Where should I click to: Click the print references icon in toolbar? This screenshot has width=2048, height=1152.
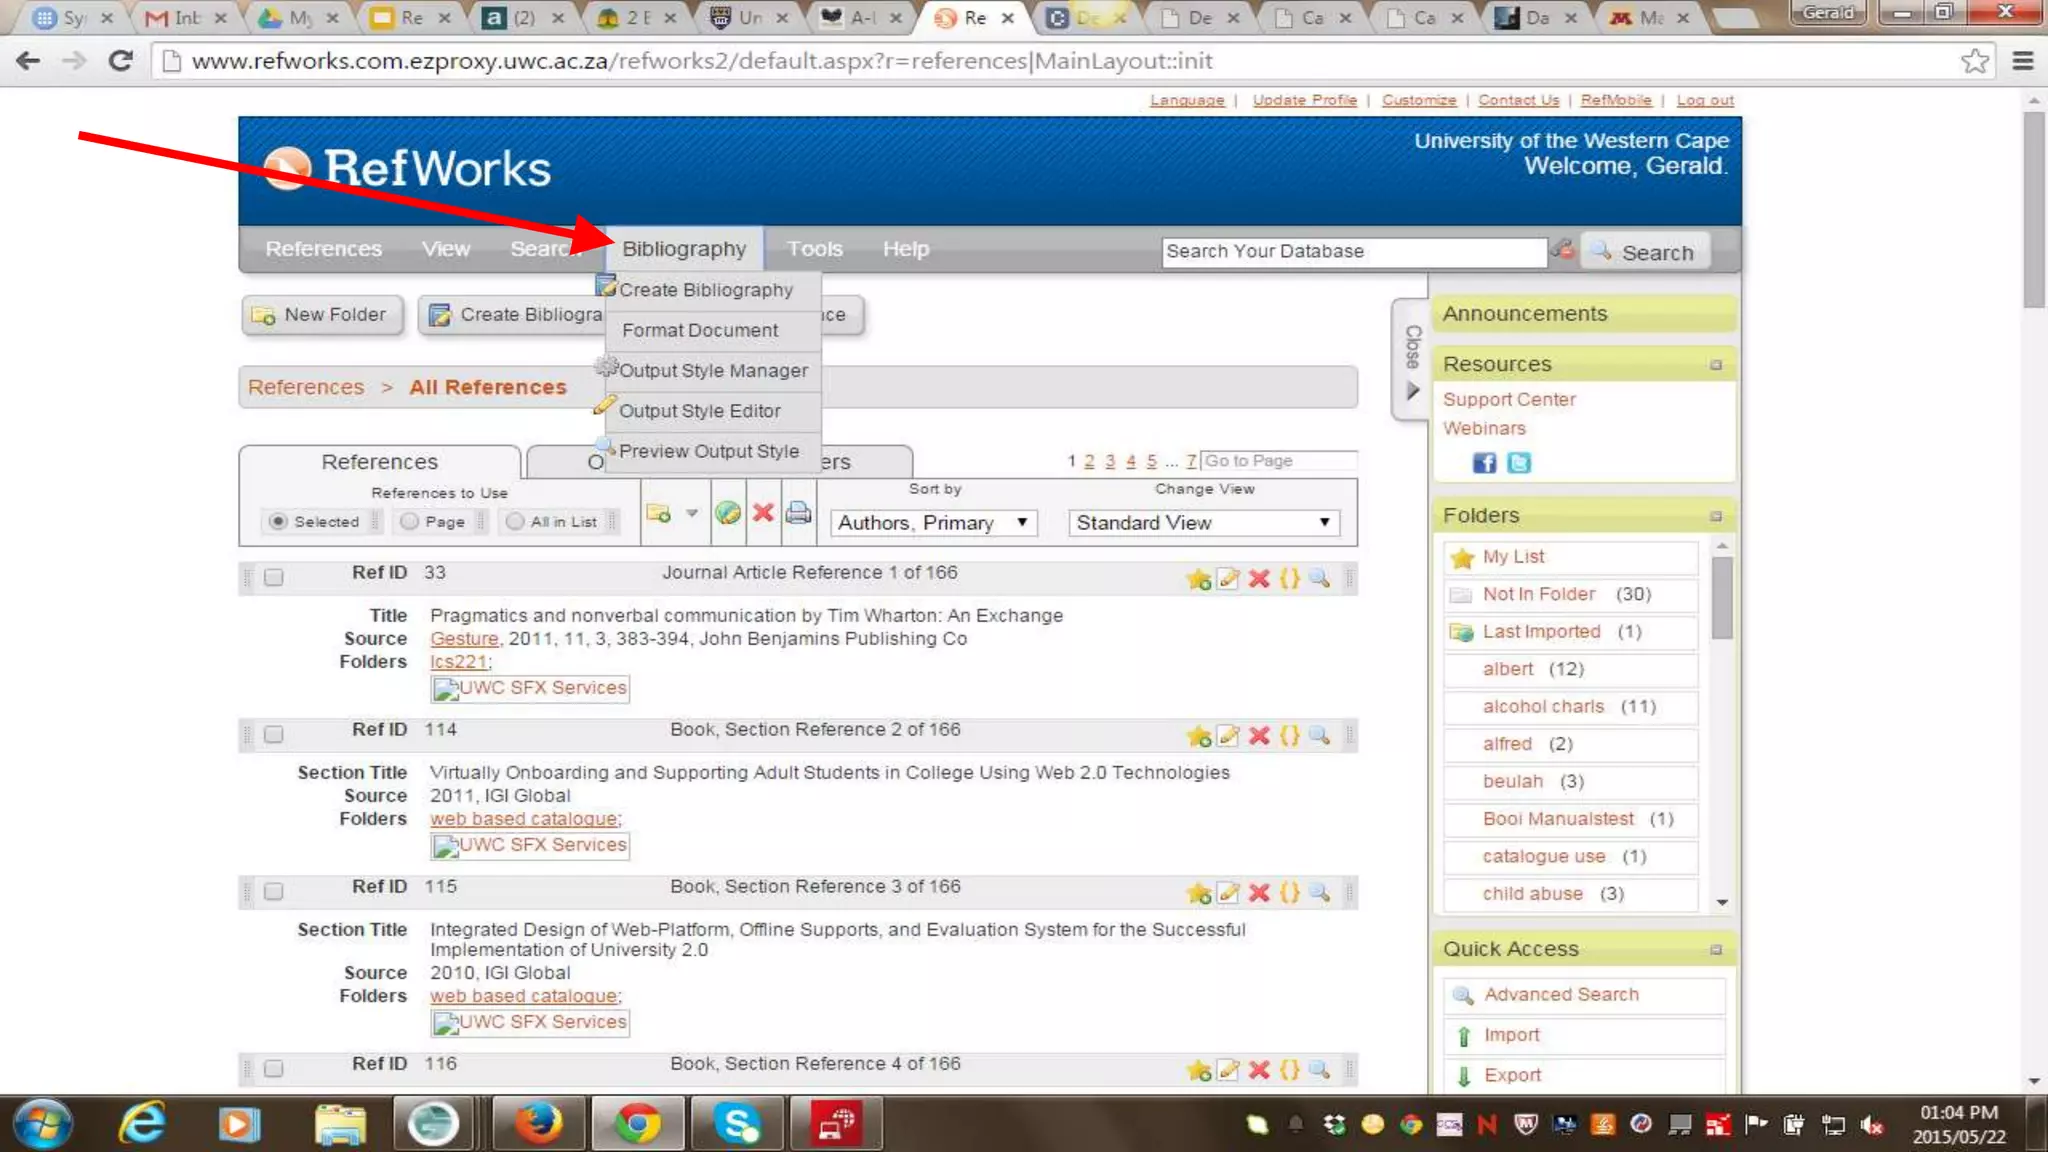point(798,513)
